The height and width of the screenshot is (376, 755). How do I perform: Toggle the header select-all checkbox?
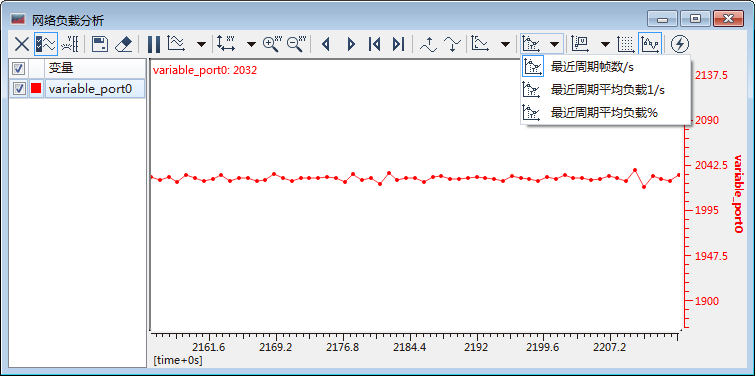19,69
